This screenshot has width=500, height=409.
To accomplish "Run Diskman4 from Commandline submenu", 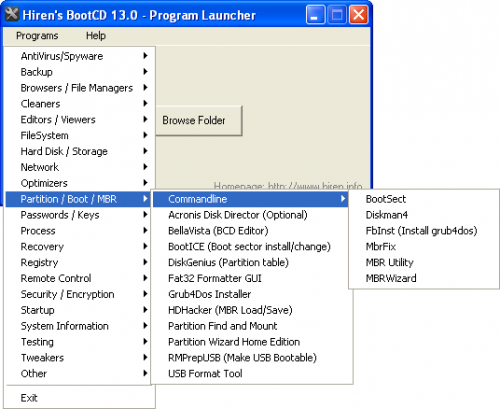I will 424,215.
